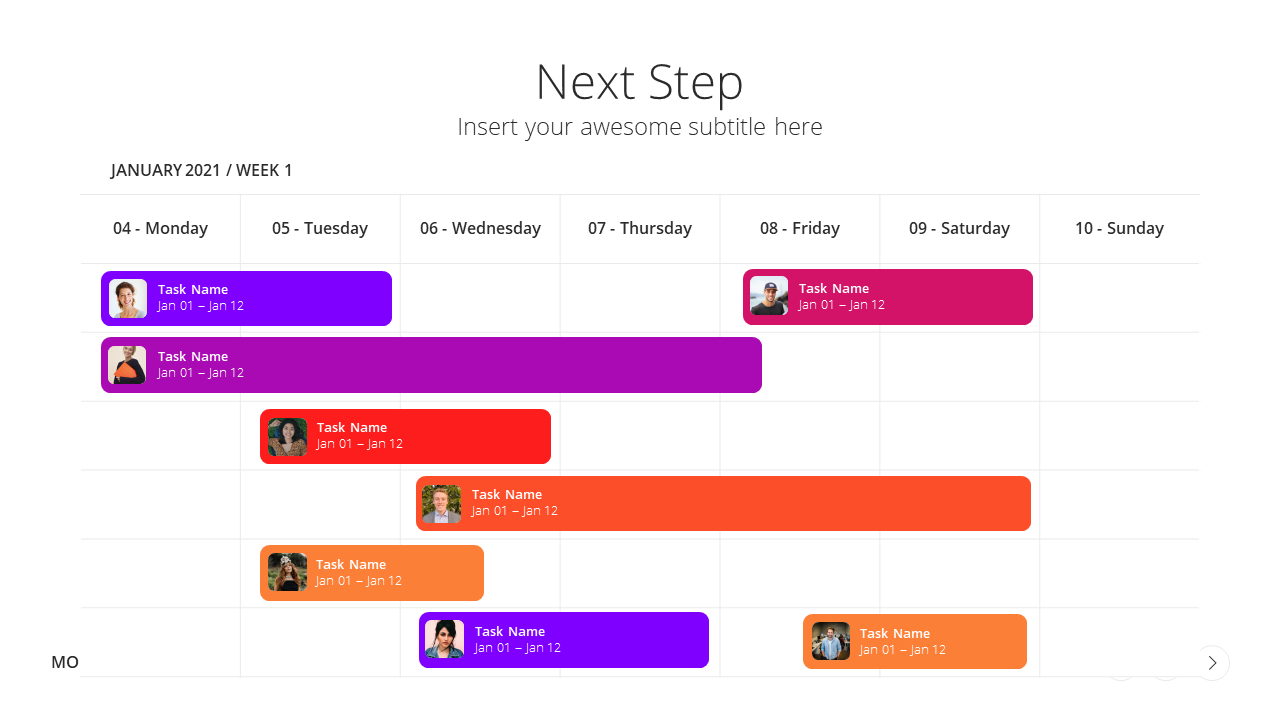This screenshot has height=720, width=1280.
Task: Click the next arrow chevron button
Action: (1212, 663)
